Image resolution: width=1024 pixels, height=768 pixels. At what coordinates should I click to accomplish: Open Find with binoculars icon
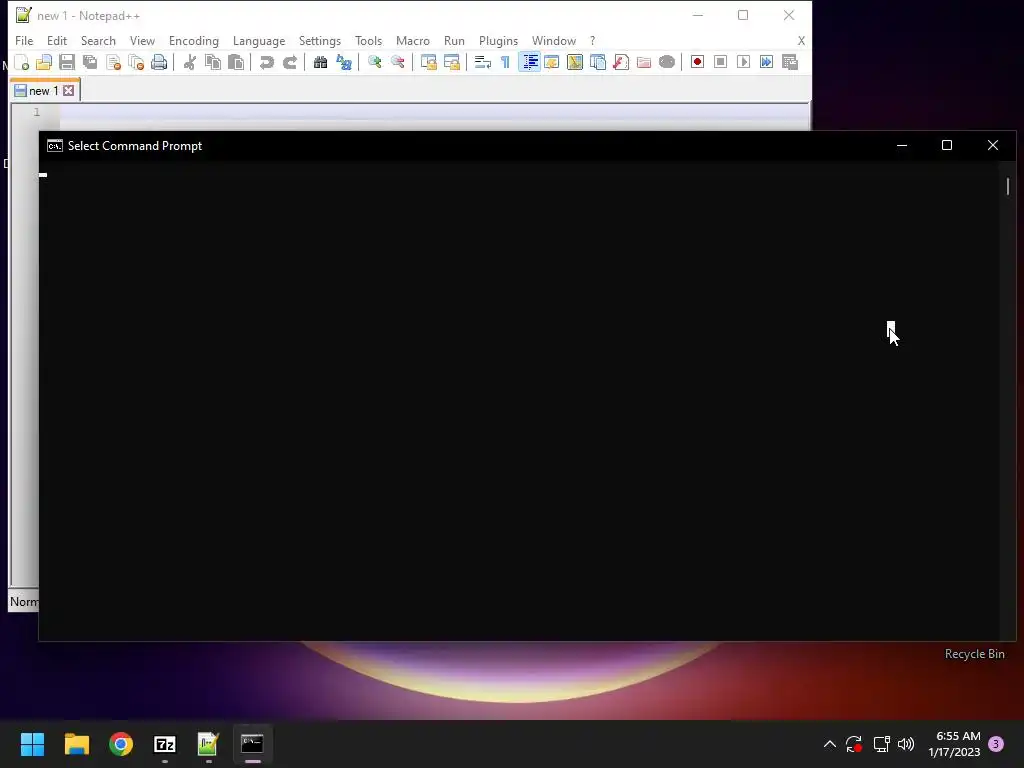(x=320, y=62)
